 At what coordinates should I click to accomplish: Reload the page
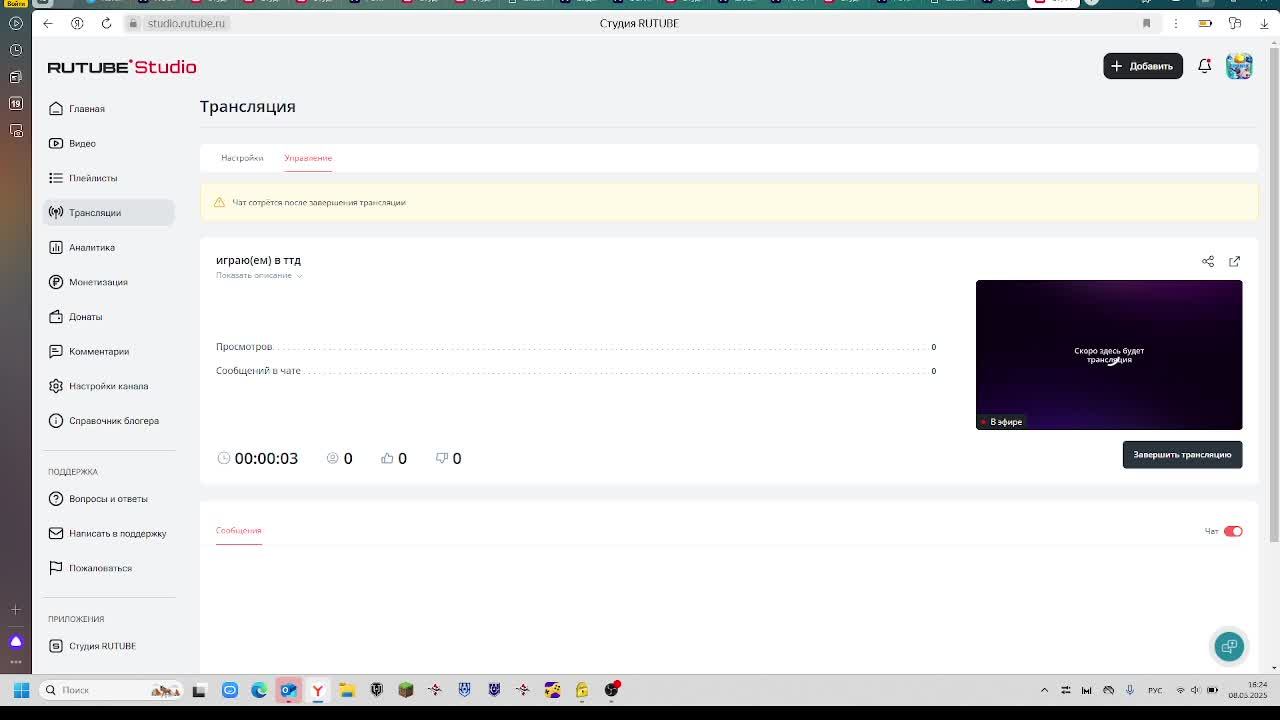pyautogui.click(x=106, y=23)
